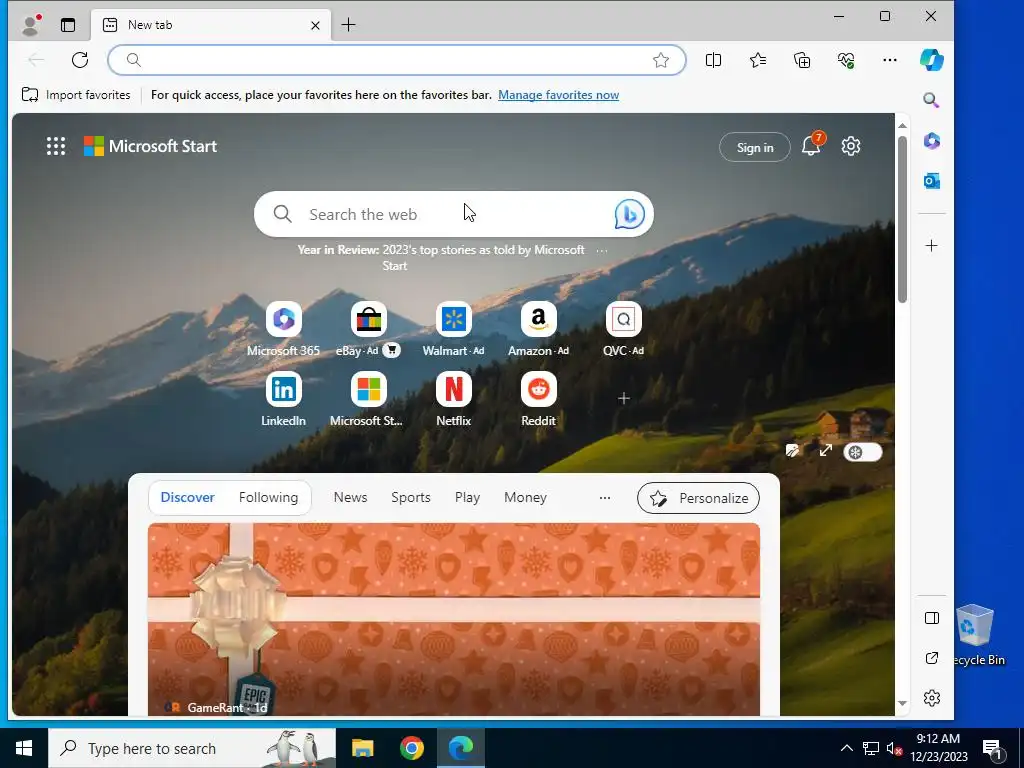Focus the Edge address bar
The image size is (1024, 768).
coord(396,60)
